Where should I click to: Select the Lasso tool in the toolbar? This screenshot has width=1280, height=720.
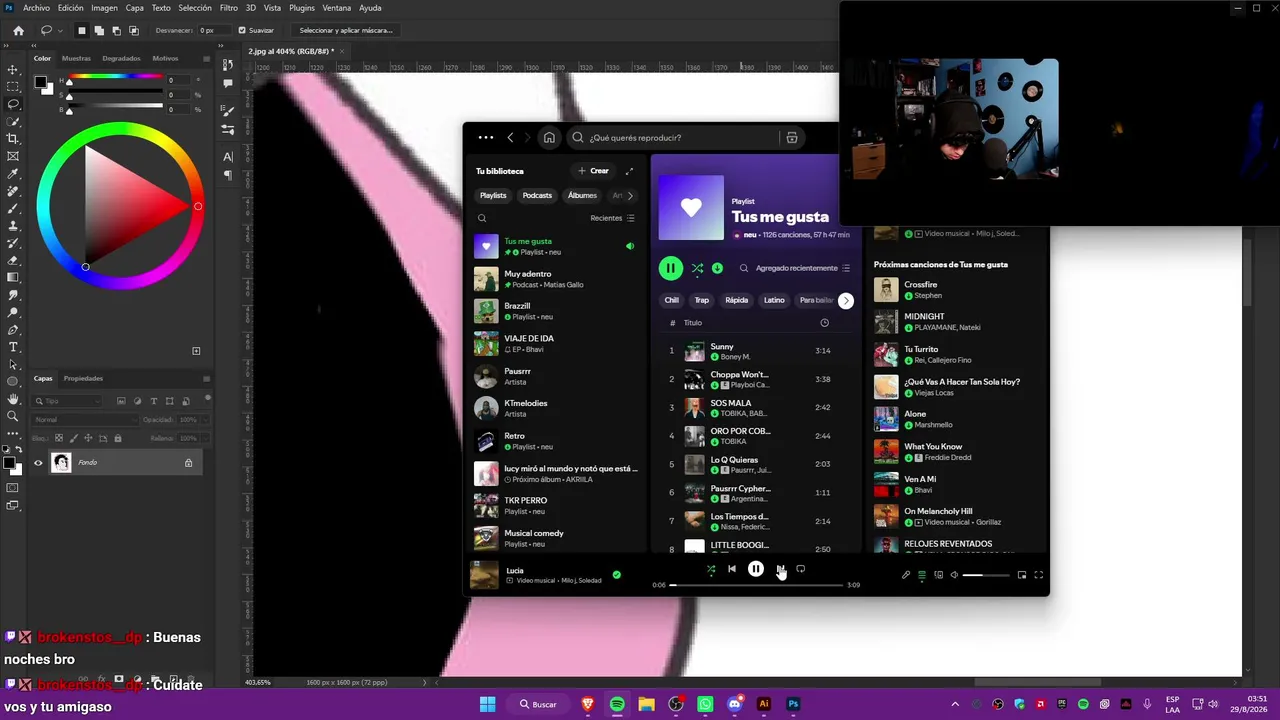pyautogui.click(x=13, y=104)
